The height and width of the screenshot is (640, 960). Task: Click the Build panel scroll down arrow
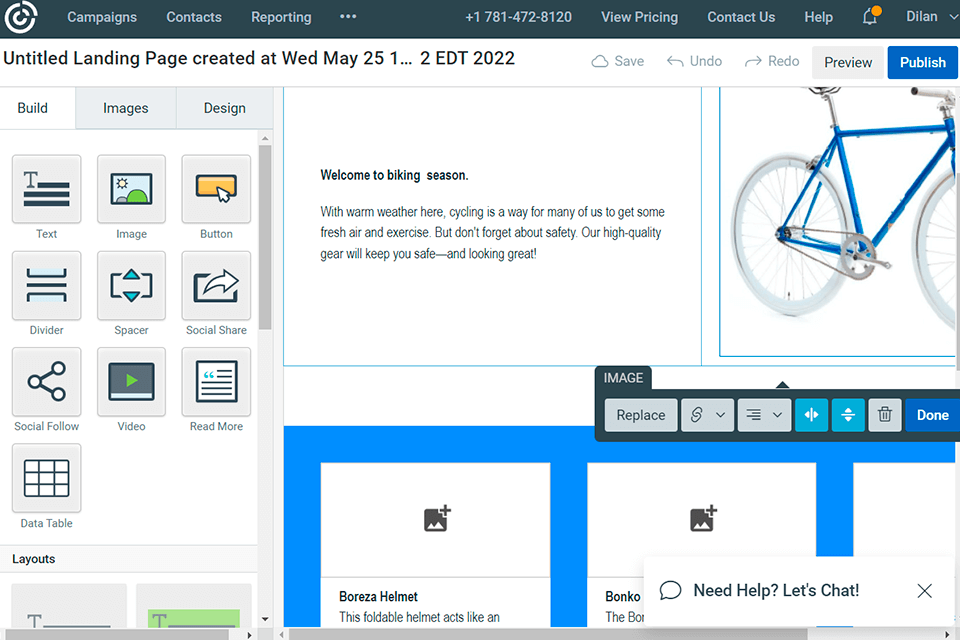click(264, 619)
